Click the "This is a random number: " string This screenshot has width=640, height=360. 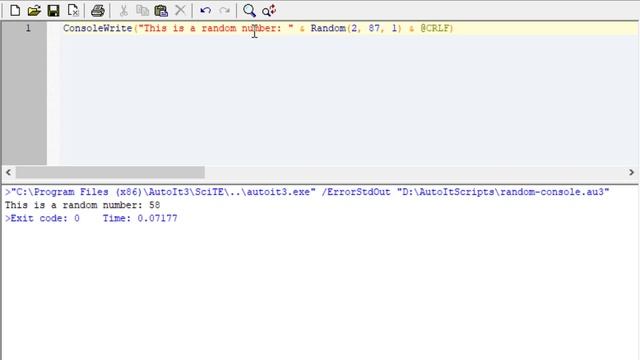click(x=216, y=28)
